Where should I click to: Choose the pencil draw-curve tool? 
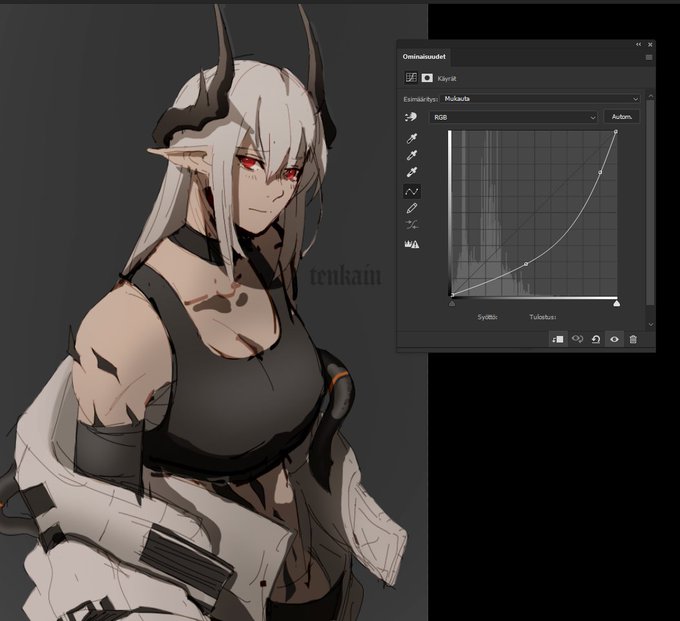pyautogui.click(x=412, y=208)
